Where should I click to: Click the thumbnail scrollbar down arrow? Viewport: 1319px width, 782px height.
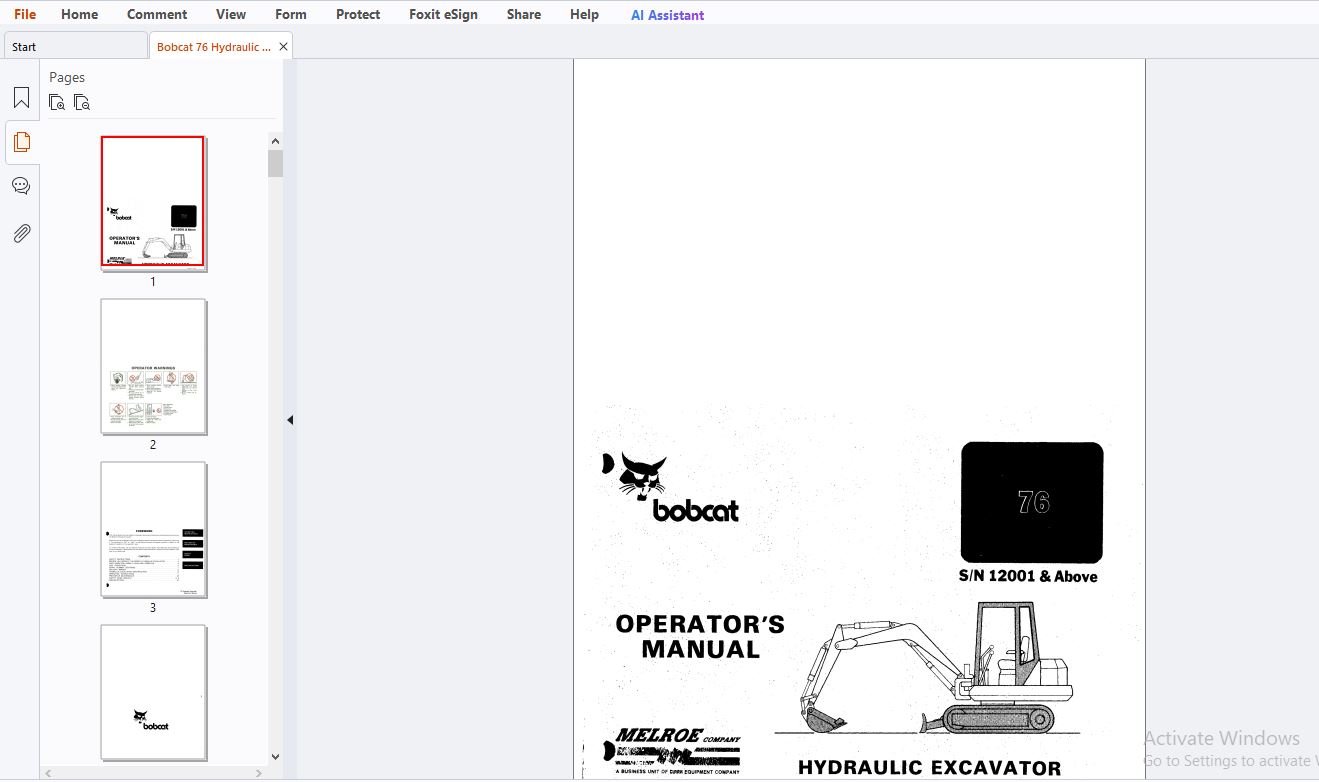pyautogui.click(x=275, y=757)
